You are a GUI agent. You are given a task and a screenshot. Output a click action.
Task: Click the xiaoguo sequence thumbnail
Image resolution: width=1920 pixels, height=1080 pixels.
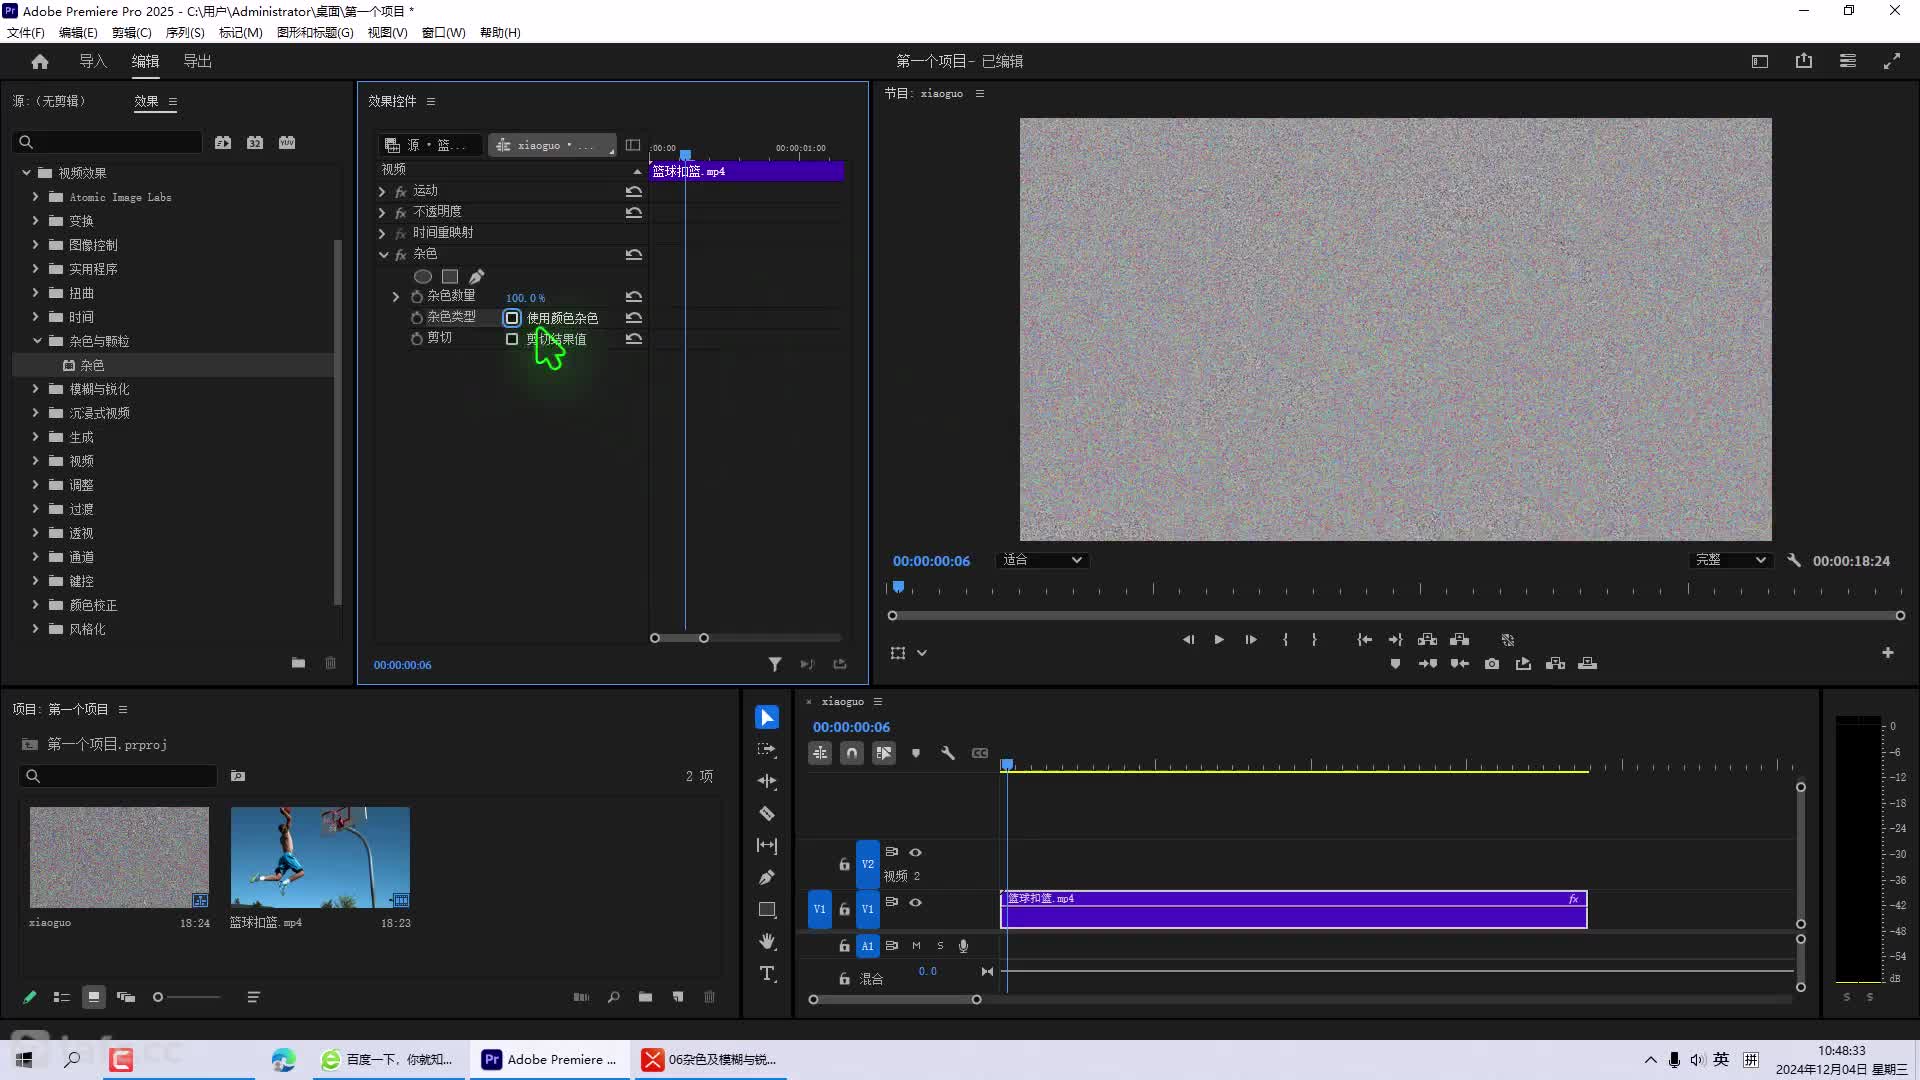point(119,857)
